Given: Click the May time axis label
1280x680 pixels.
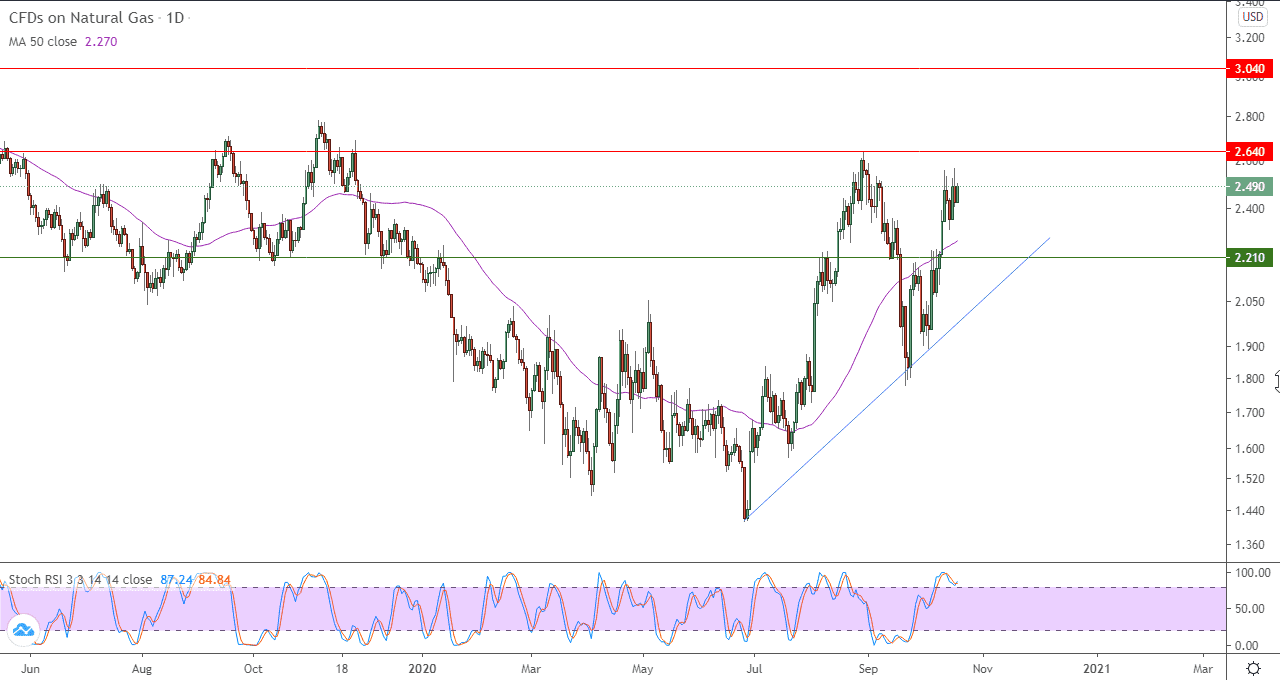Looking at the screenshot, I should pyautogui.click(x=644, y=668).
